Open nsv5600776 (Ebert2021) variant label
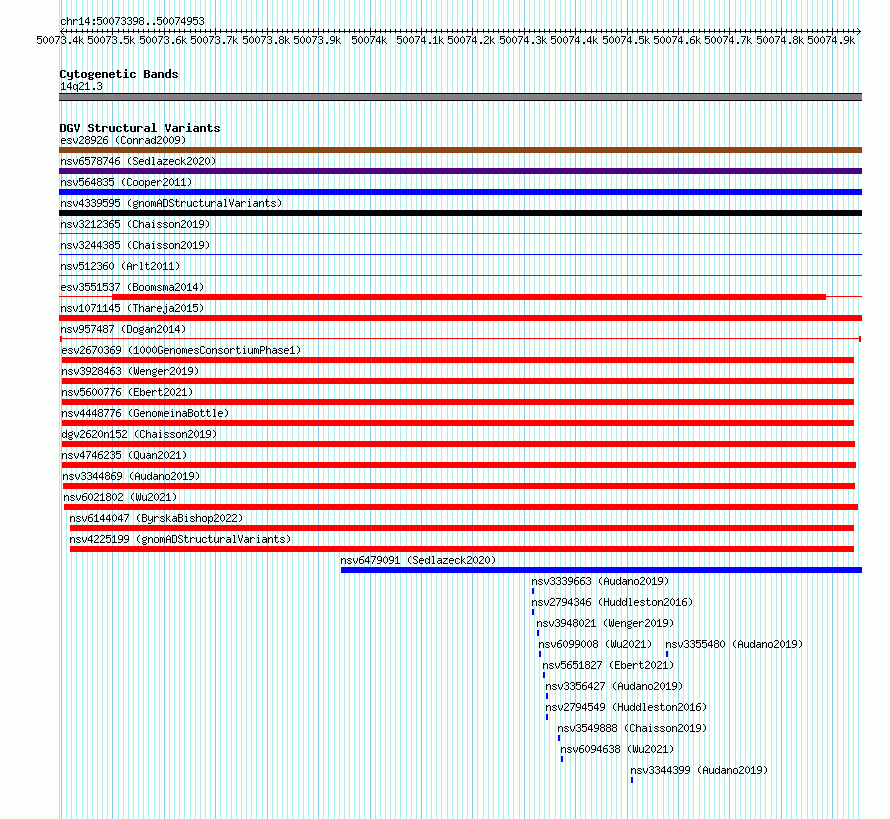 [x=127, y=392]
